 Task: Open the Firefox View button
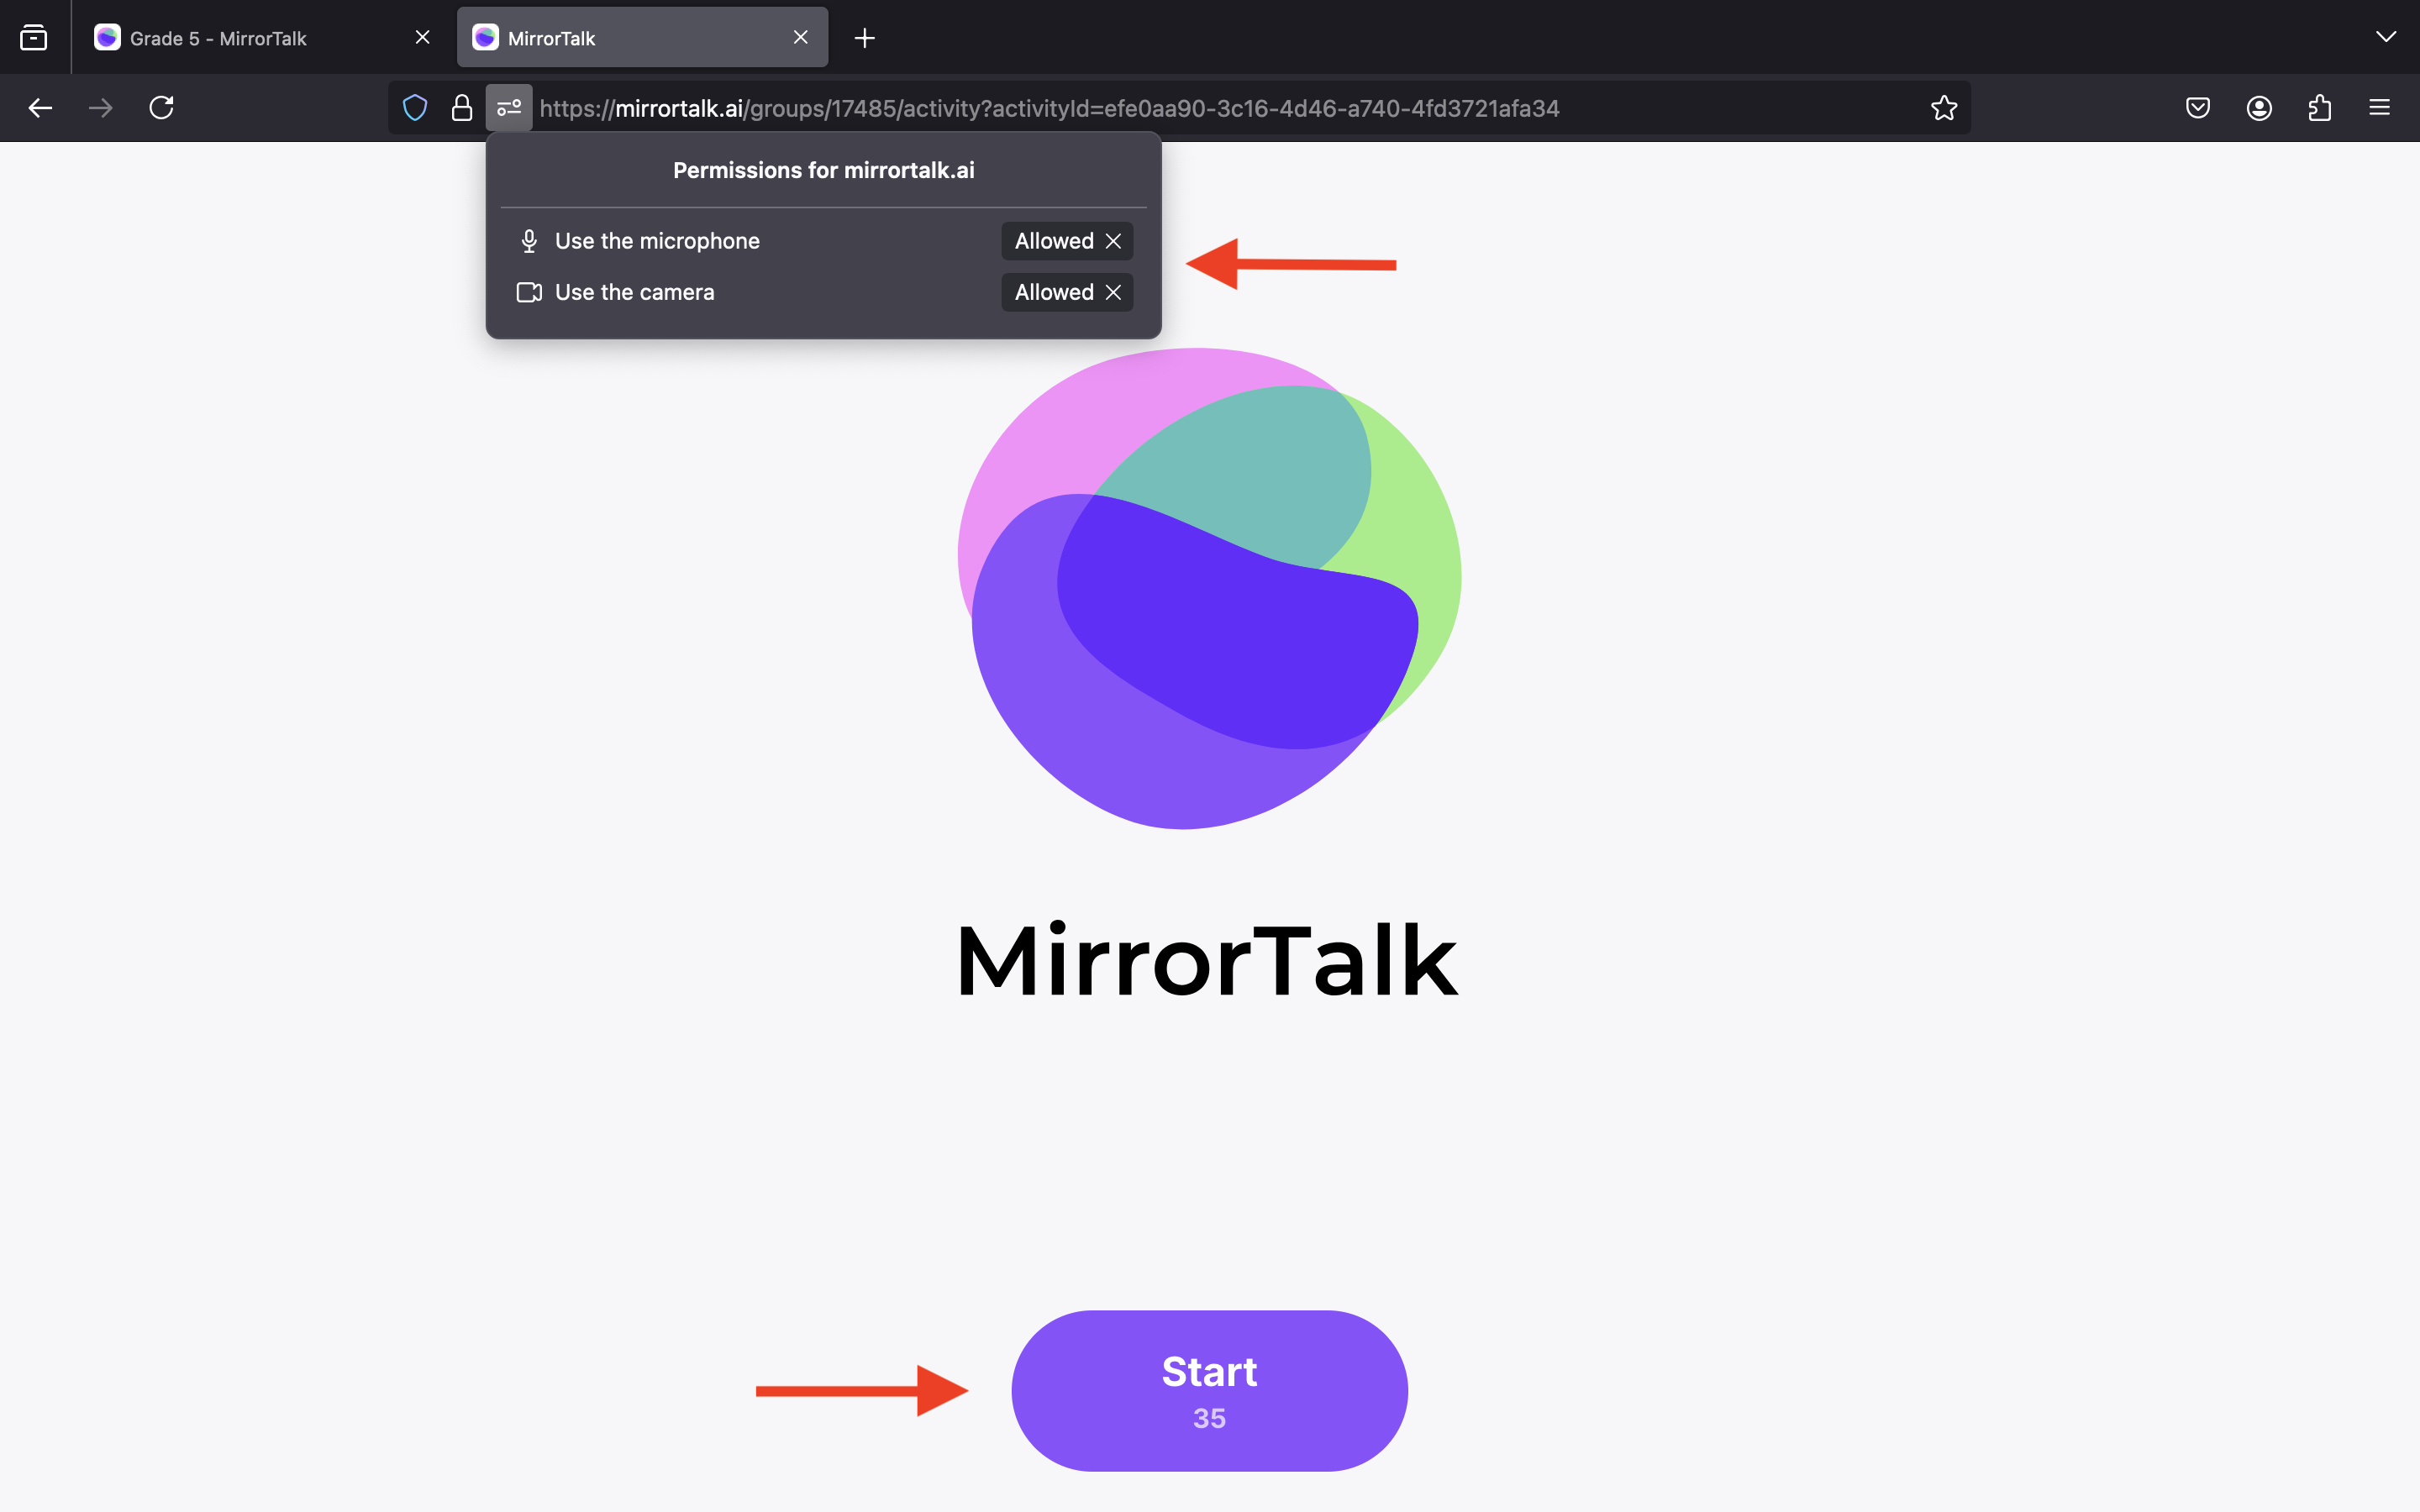(x=34, y=38)
